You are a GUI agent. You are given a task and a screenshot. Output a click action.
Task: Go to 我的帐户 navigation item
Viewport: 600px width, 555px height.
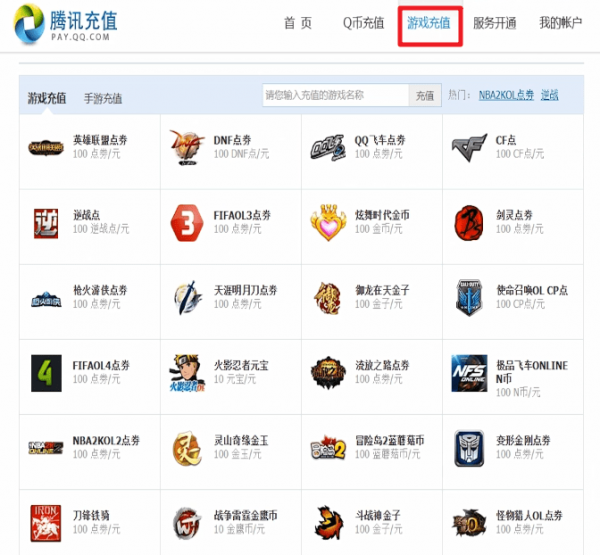[x=561, y=23]
